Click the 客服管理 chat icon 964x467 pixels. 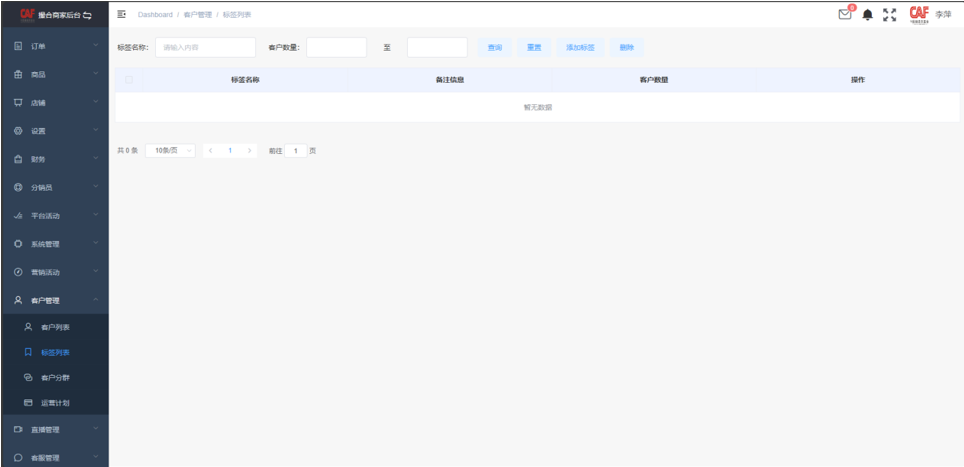[18, 458]
